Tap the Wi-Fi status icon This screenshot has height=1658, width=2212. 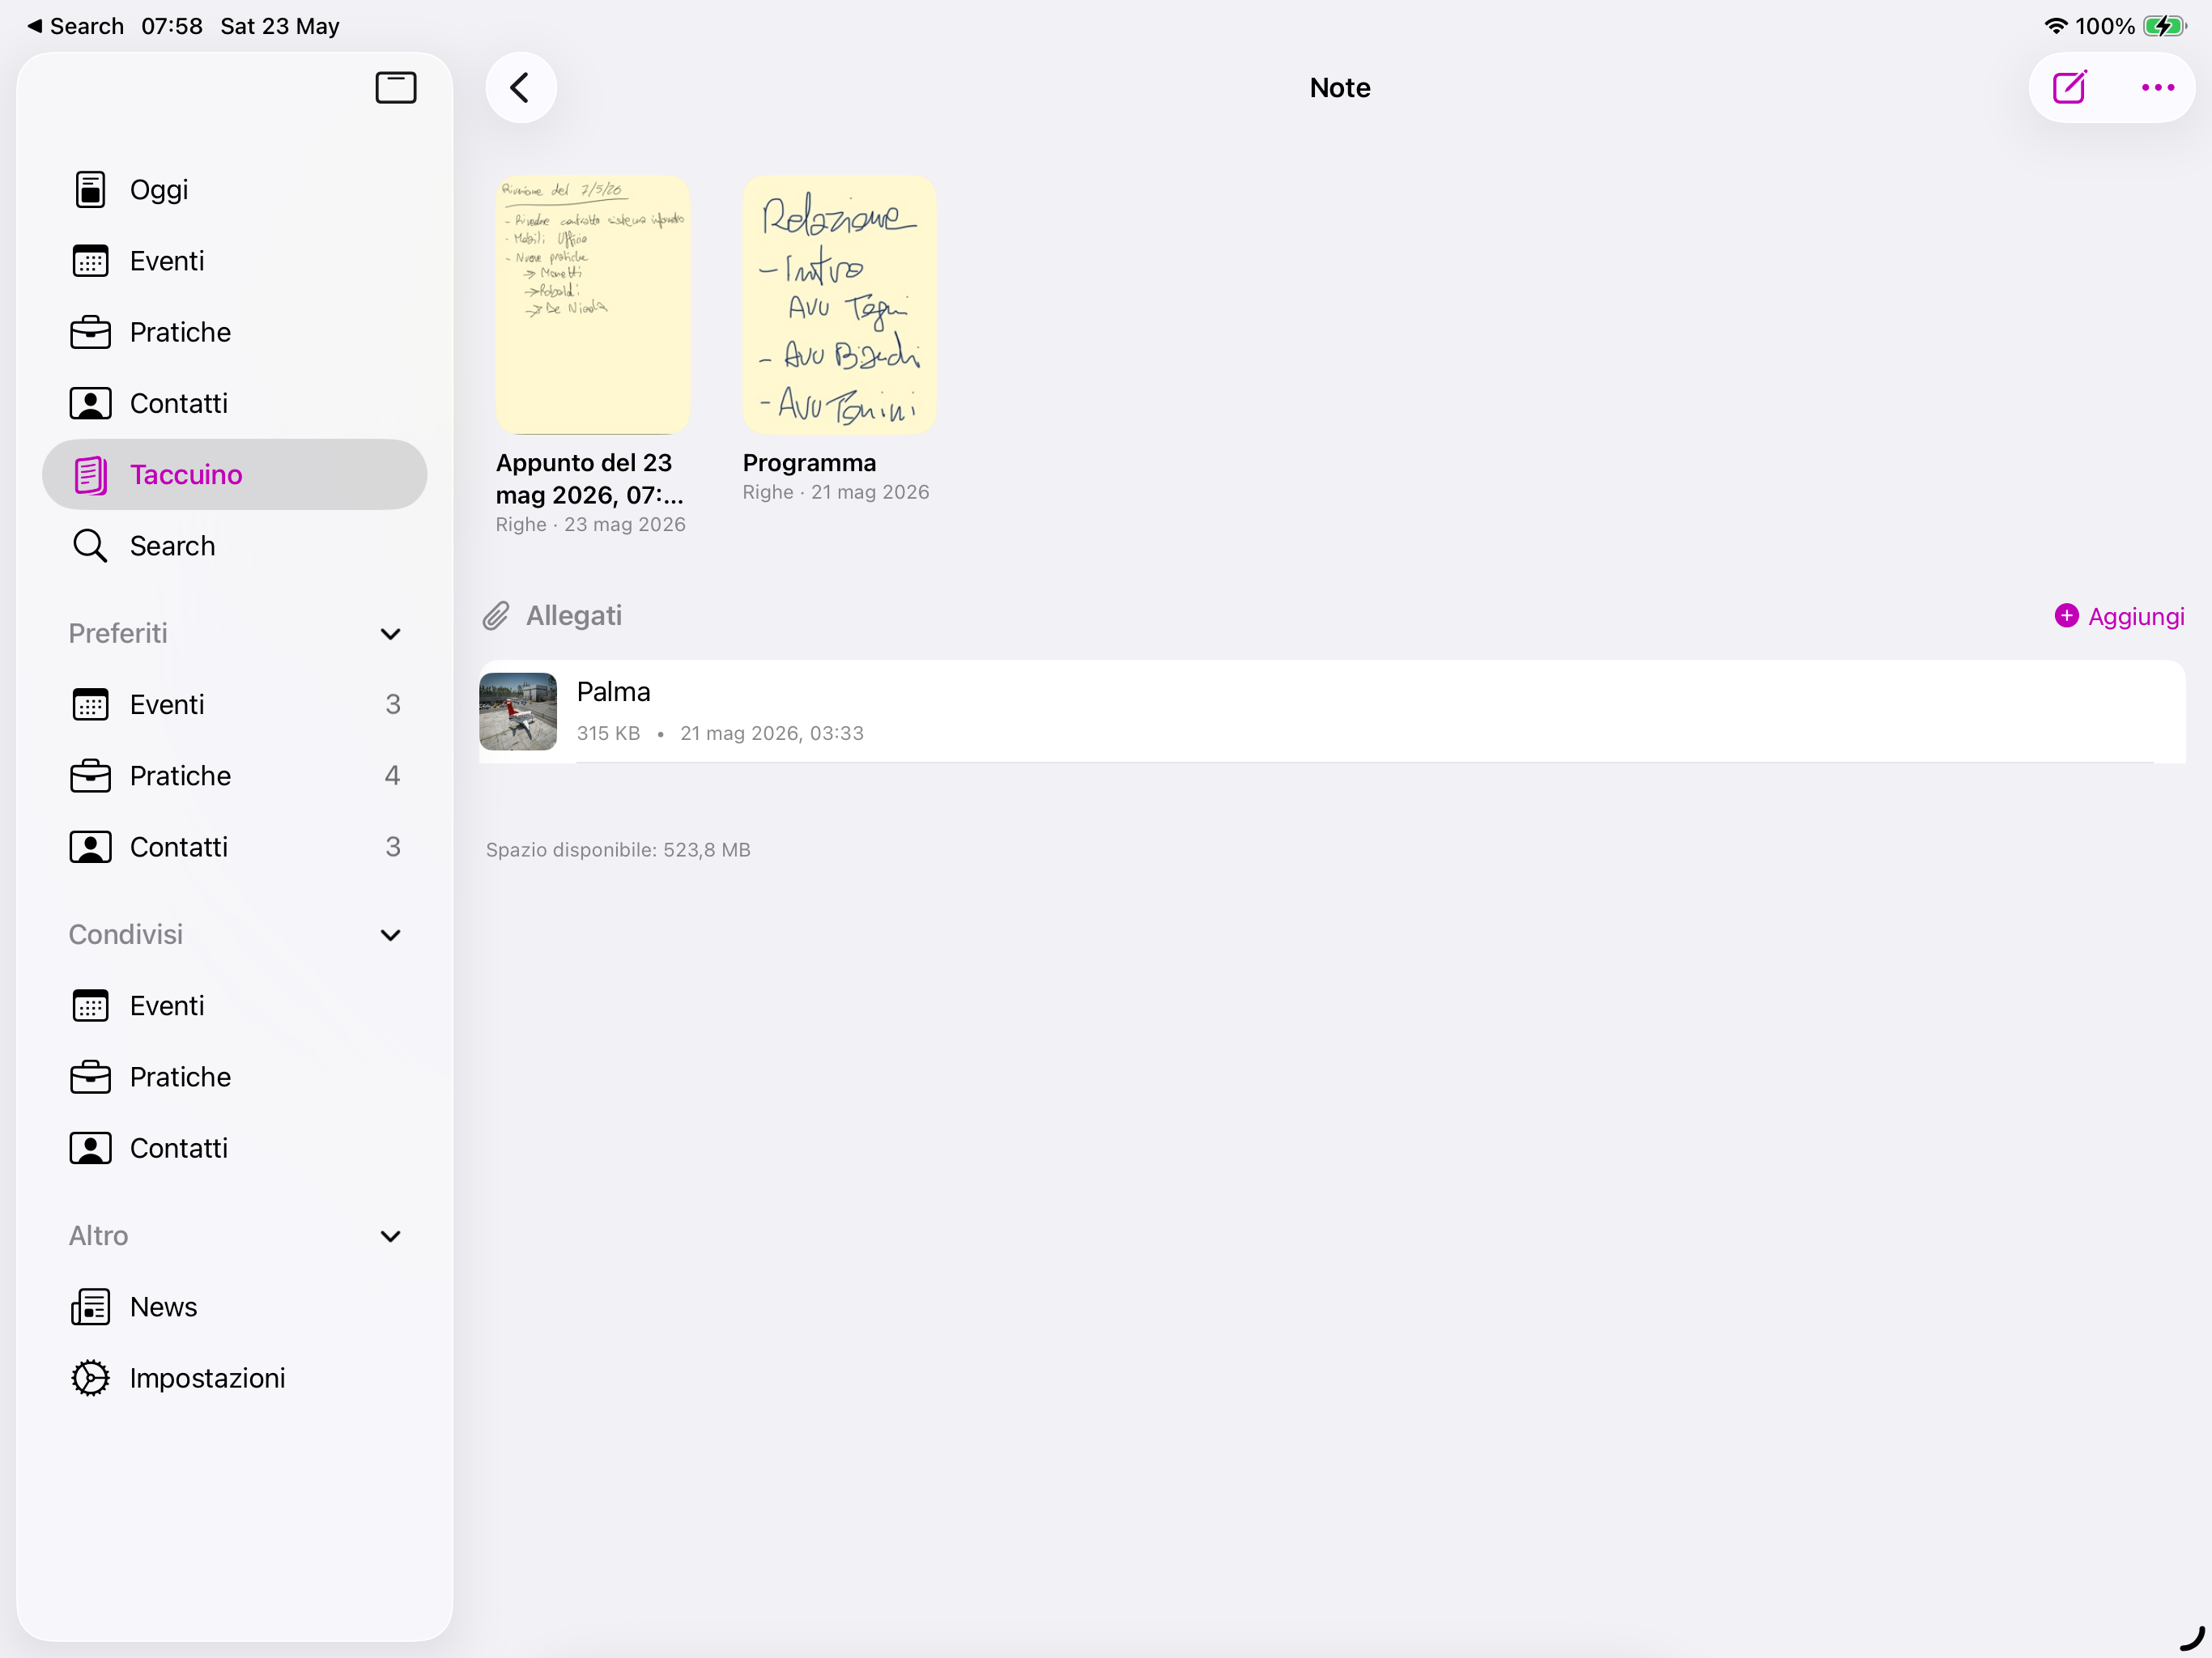(2055, 26)
